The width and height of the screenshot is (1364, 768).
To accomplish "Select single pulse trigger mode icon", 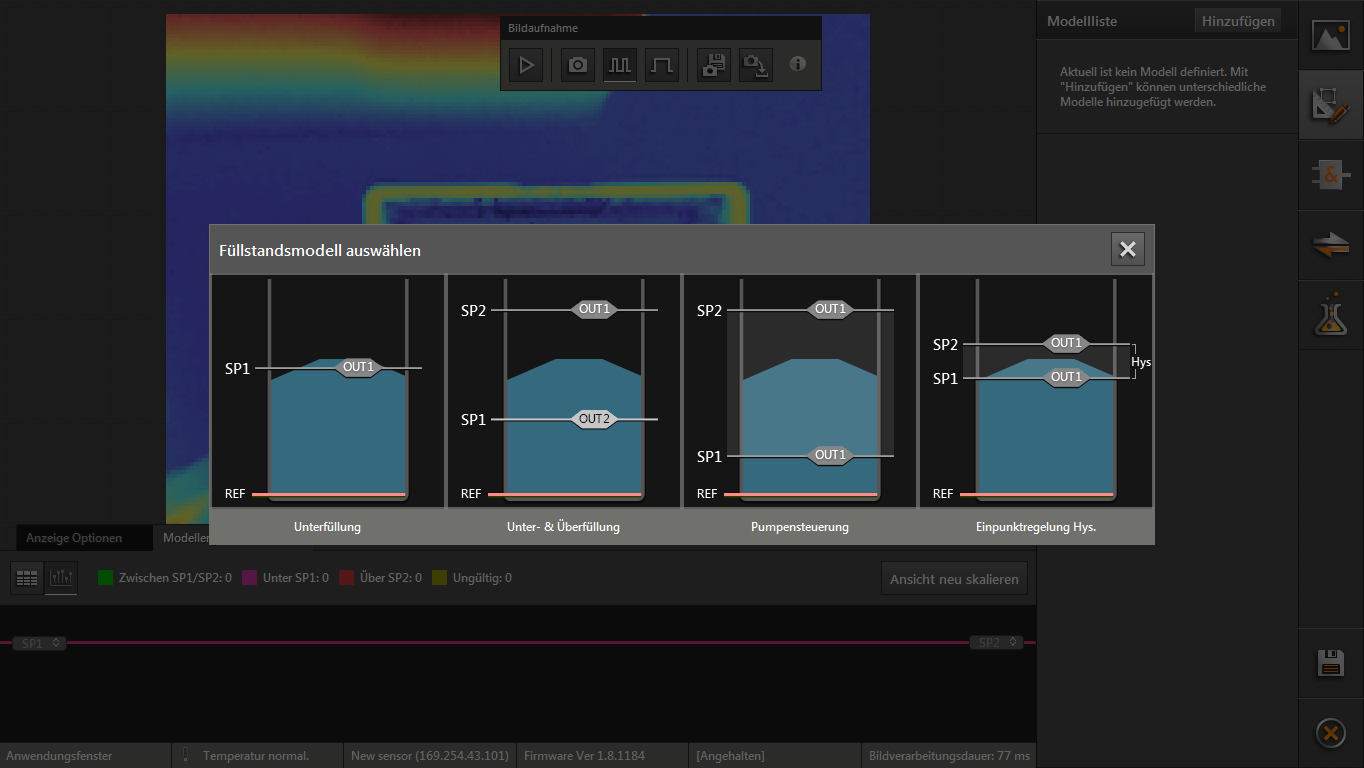I will 662,66.
